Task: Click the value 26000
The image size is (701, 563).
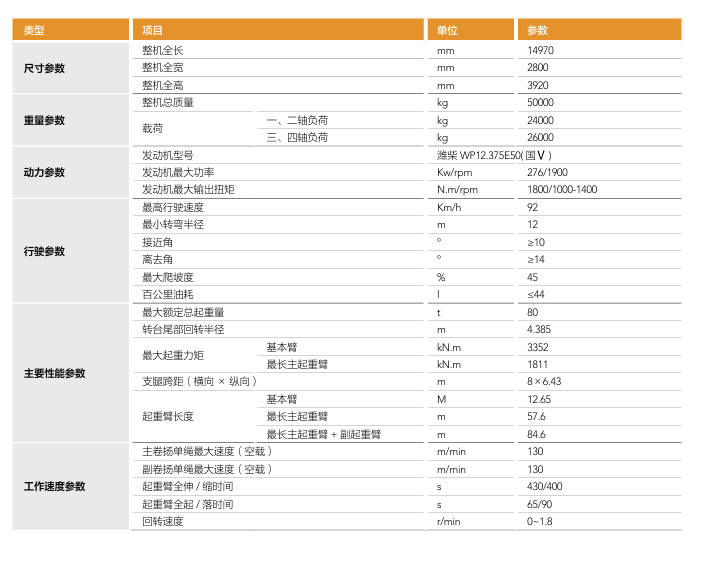Action: coord(540,137)
